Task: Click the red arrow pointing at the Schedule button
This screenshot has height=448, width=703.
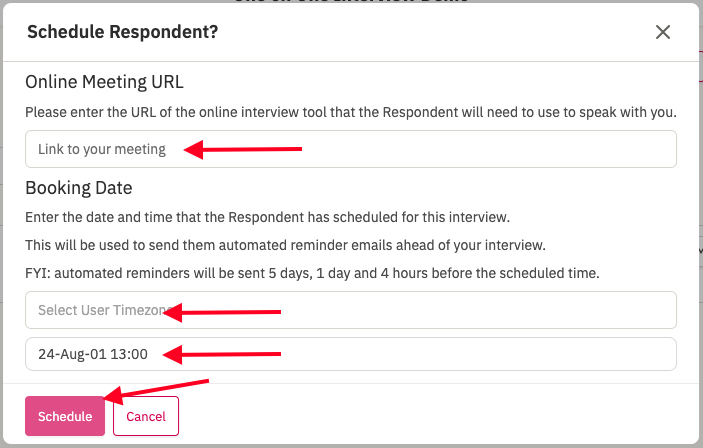Action: pos(156,390)
